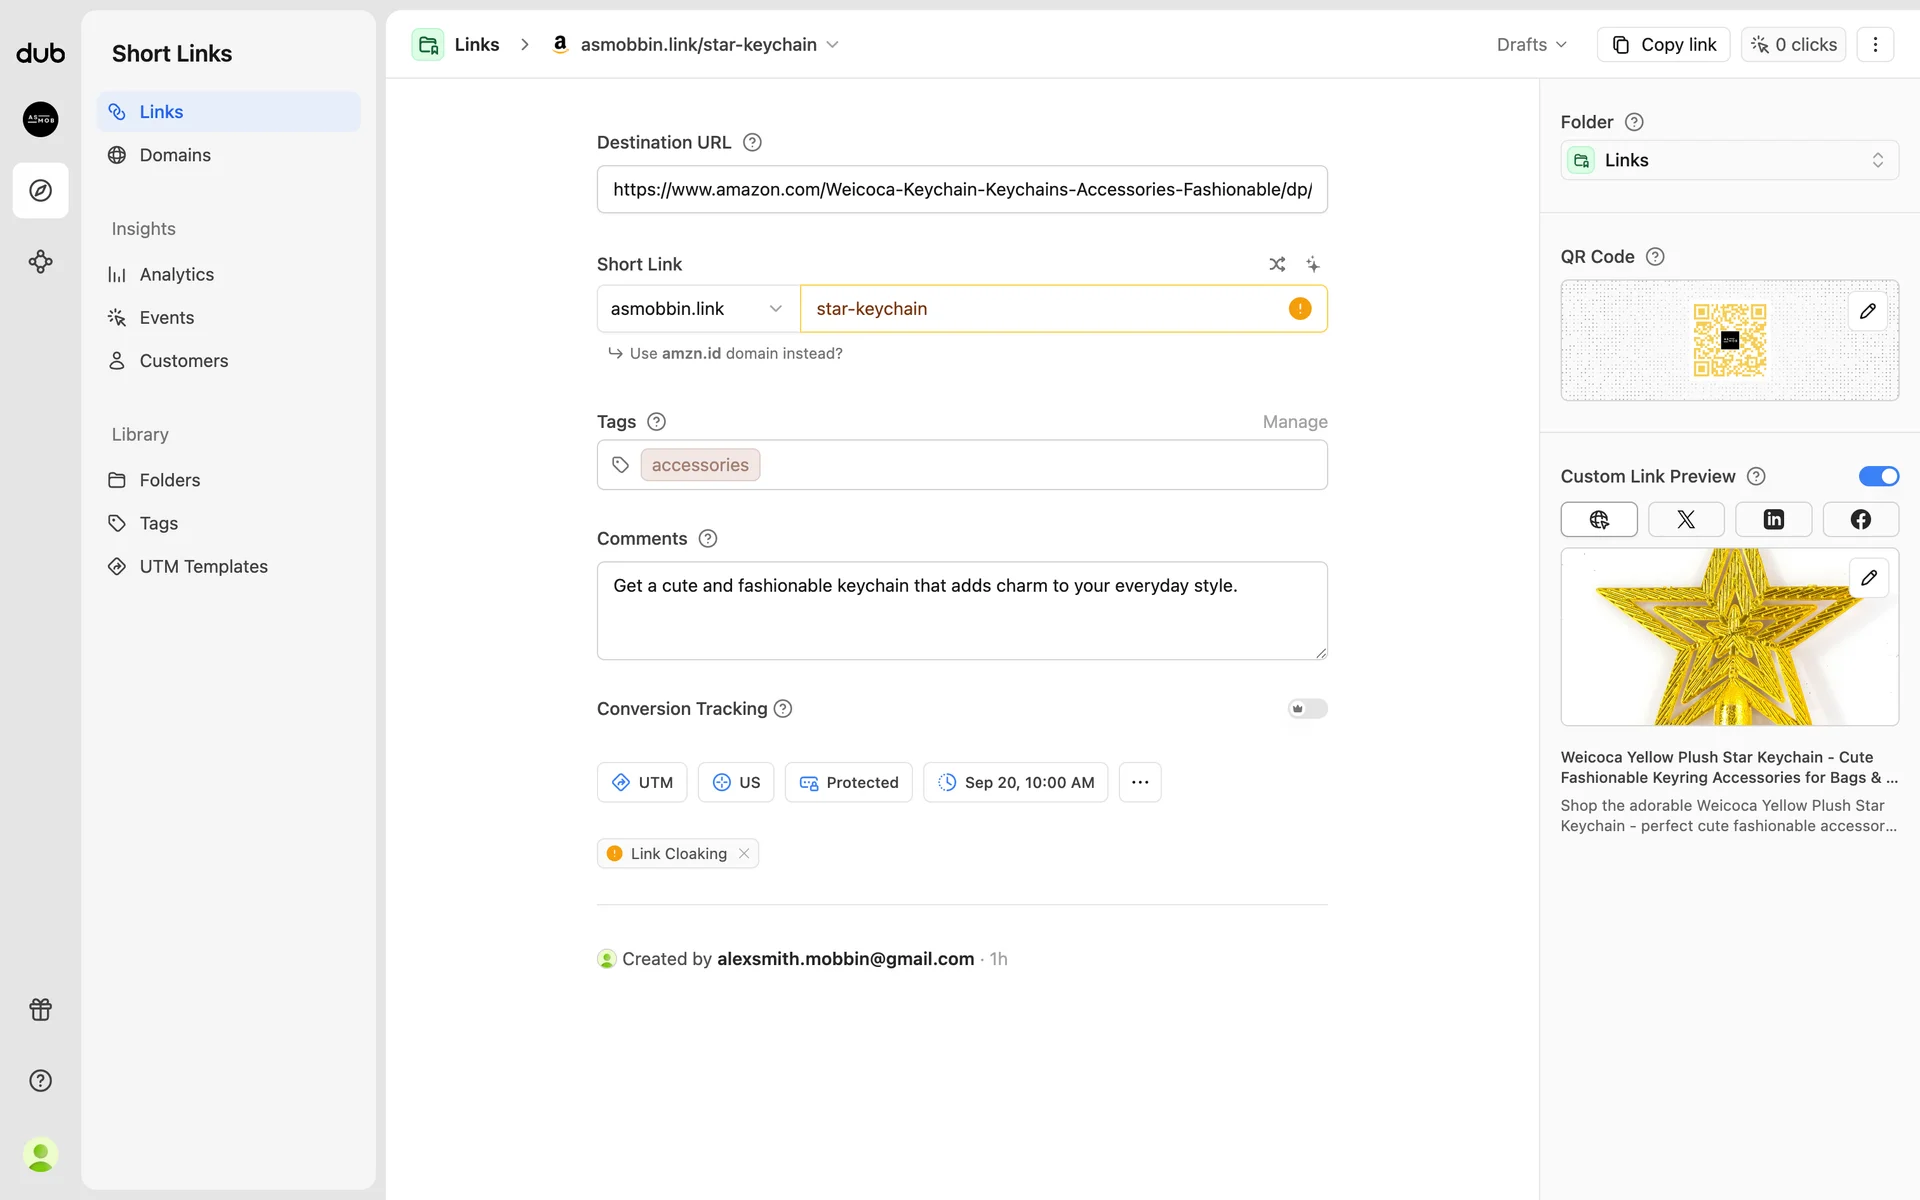
Task: Edit QR code with pencil icon
Action: click(1867, 311)
